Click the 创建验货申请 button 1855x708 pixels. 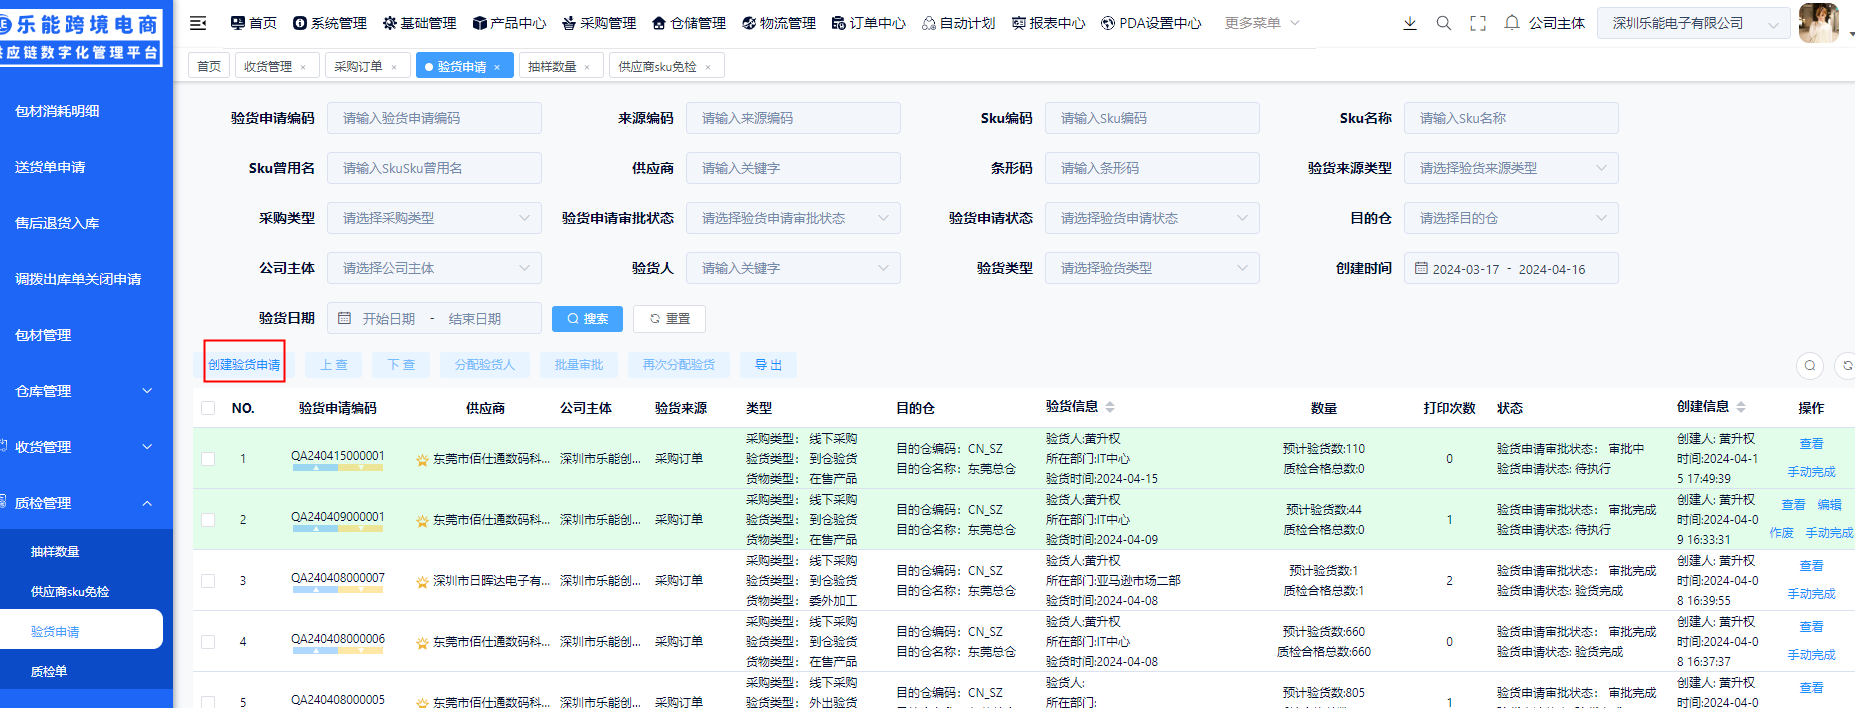click(244, 365)
